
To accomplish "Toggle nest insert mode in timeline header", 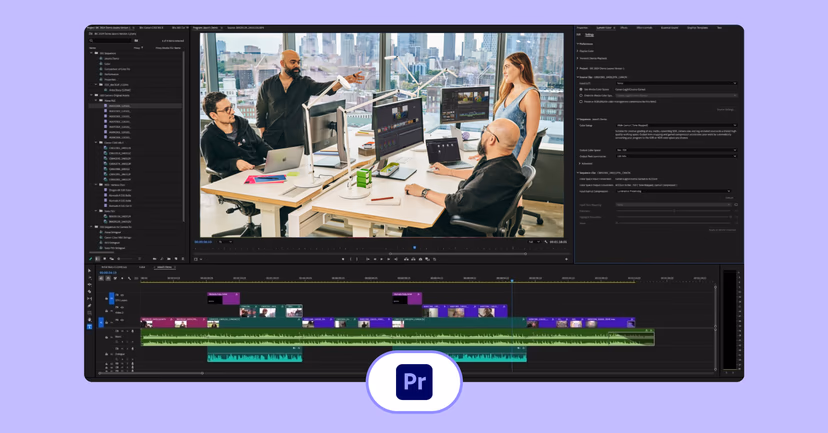I will 101,278.
